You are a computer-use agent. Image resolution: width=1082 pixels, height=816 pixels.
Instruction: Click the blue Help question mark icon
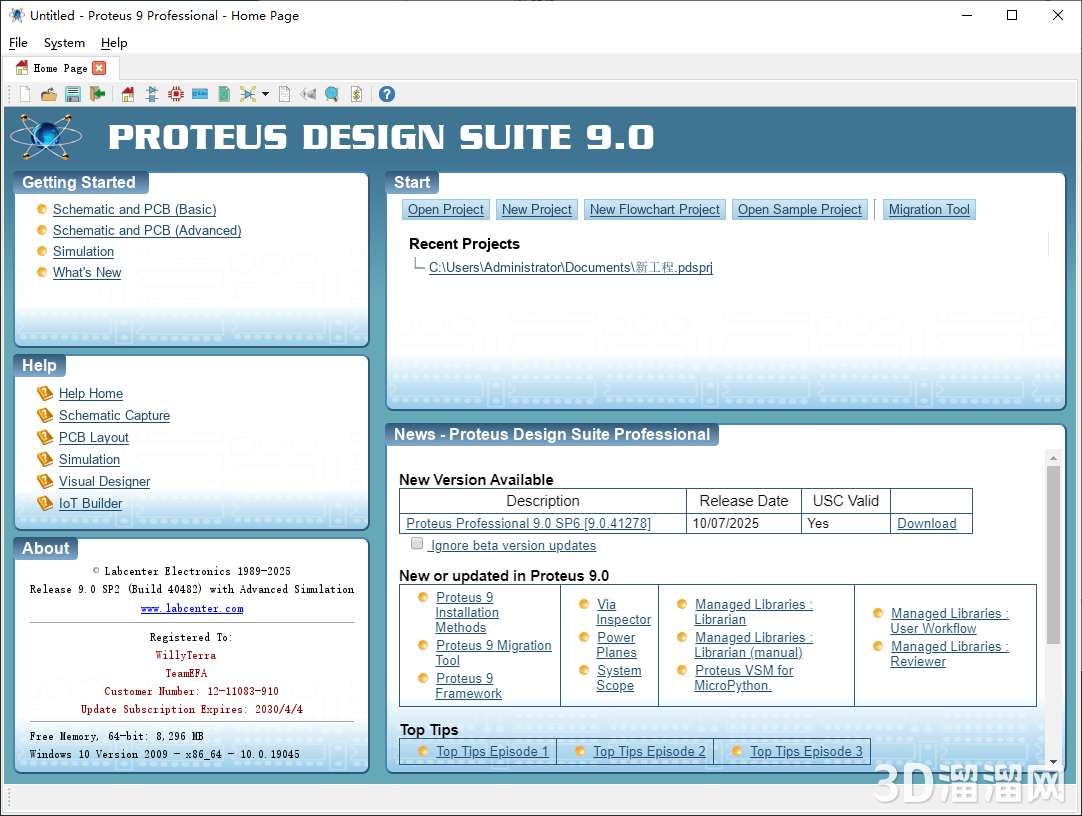click(387, 94)
